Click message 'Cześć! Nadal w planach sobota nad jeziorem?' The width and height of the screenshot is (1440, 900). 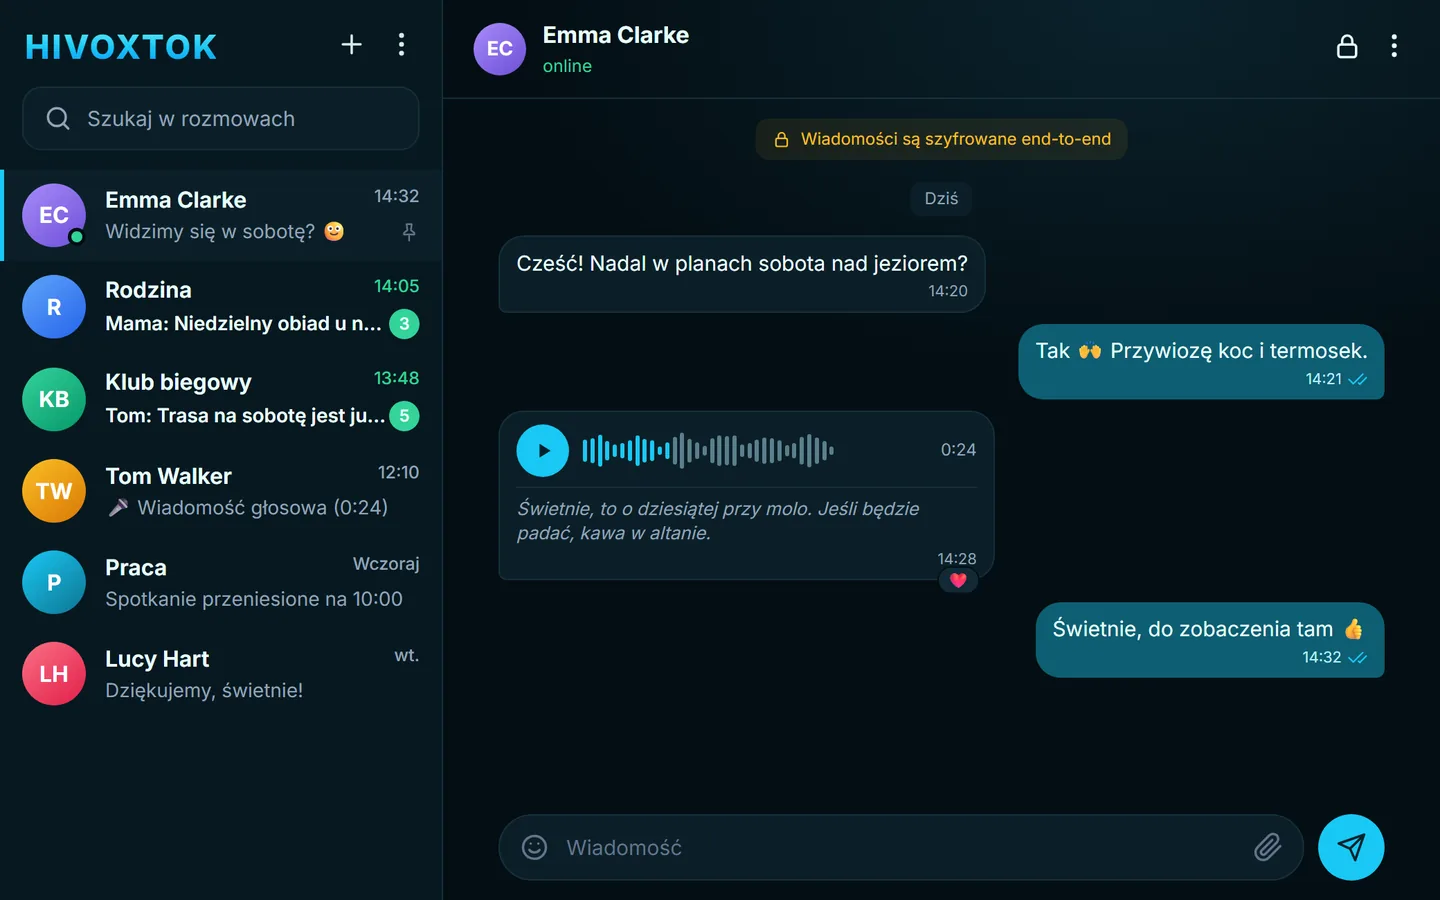pyautogui.click(x=742, y=274)
